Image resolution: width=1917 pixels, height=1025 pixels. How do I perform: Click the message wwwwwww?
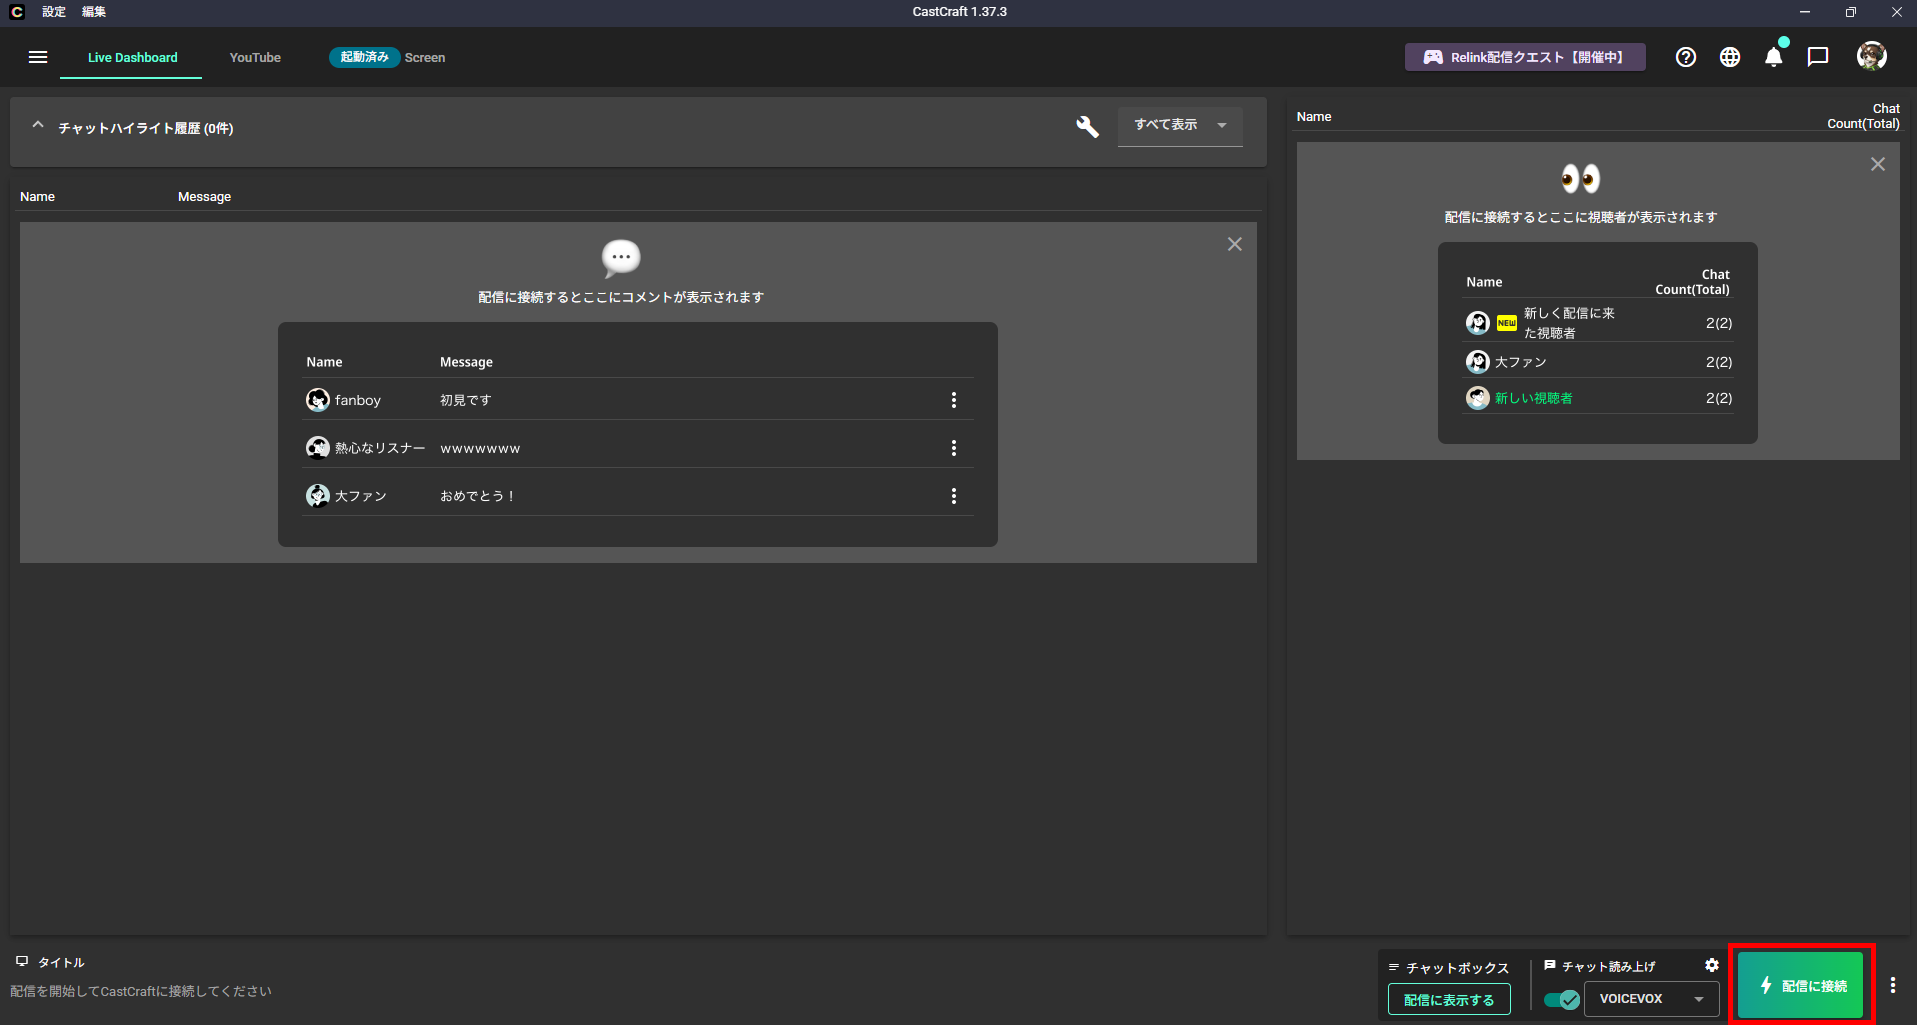pos(480,448)
